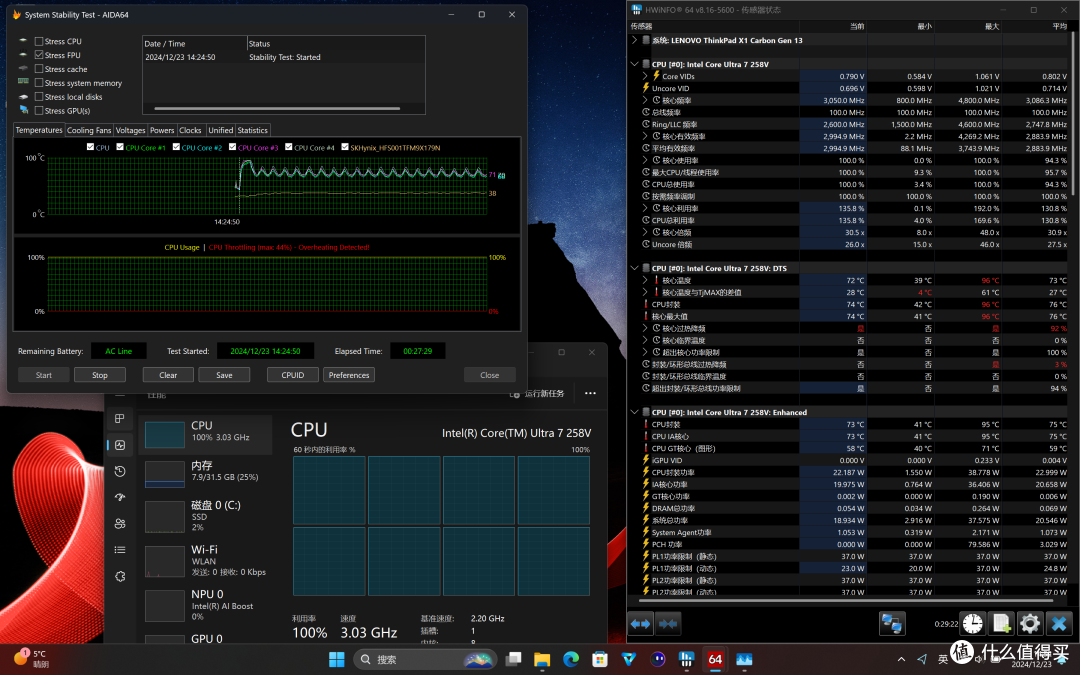This screenshot has width=1080, height=675.
Task: Click AIDA64 icon in the Windows taskbar
Action: [x=715, y=660]
